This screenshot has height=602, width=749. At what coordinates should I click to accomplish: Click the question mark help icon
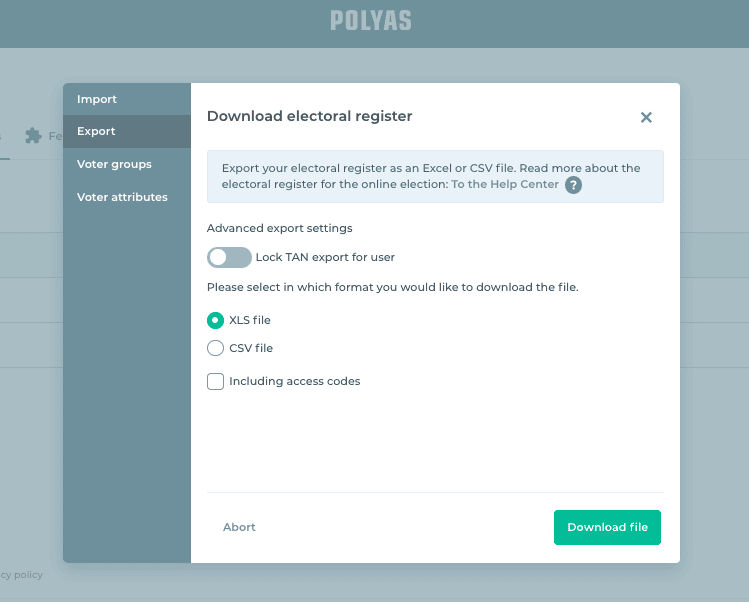[x=573, y=185]
